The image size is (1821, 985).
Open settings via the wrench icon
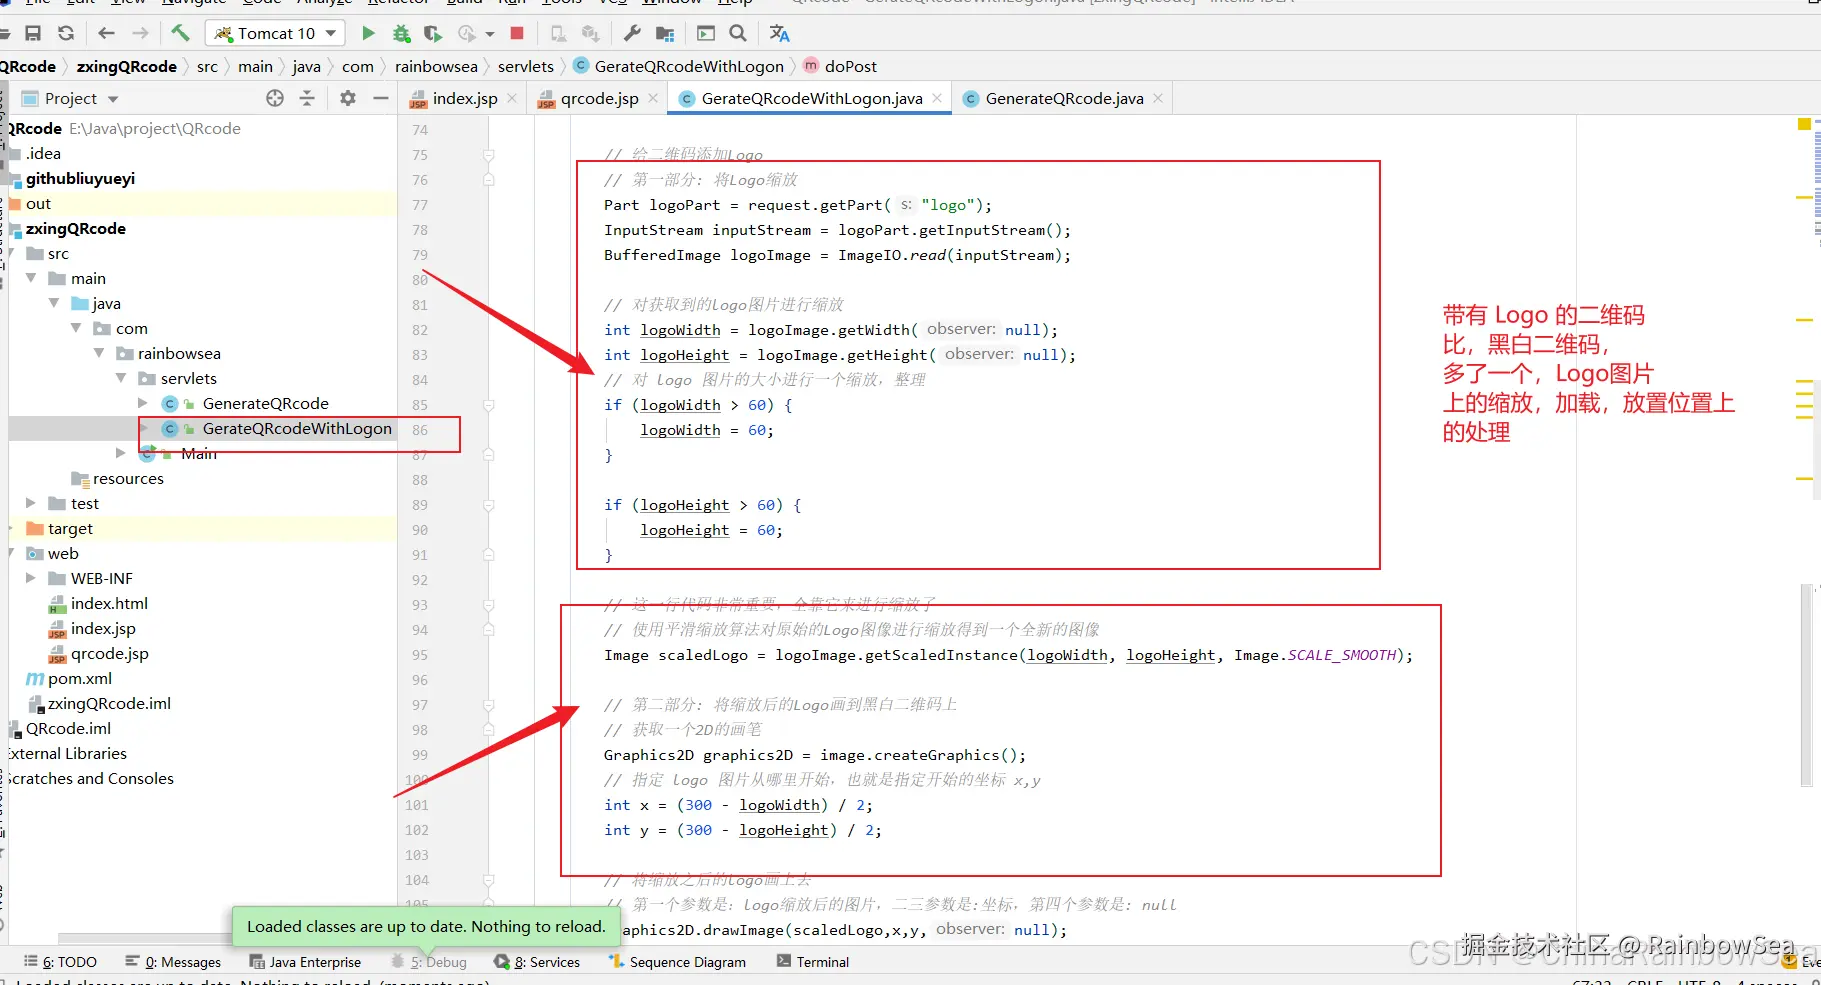click(x=632, y=33)
